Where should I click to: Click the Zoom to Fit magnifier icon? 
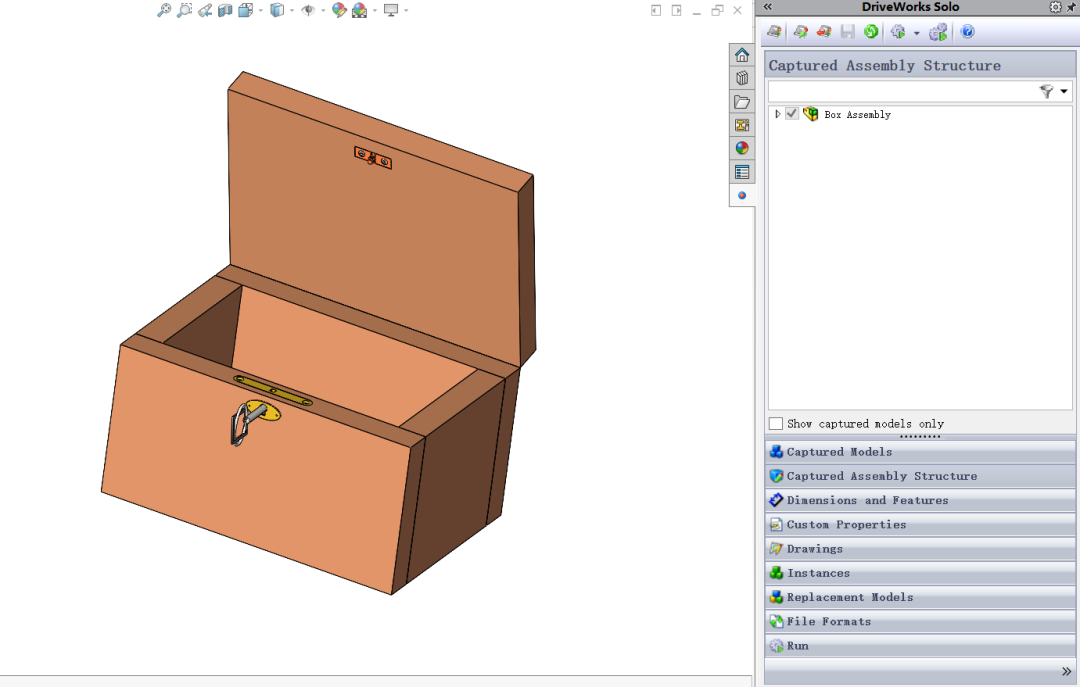point(164,10)
